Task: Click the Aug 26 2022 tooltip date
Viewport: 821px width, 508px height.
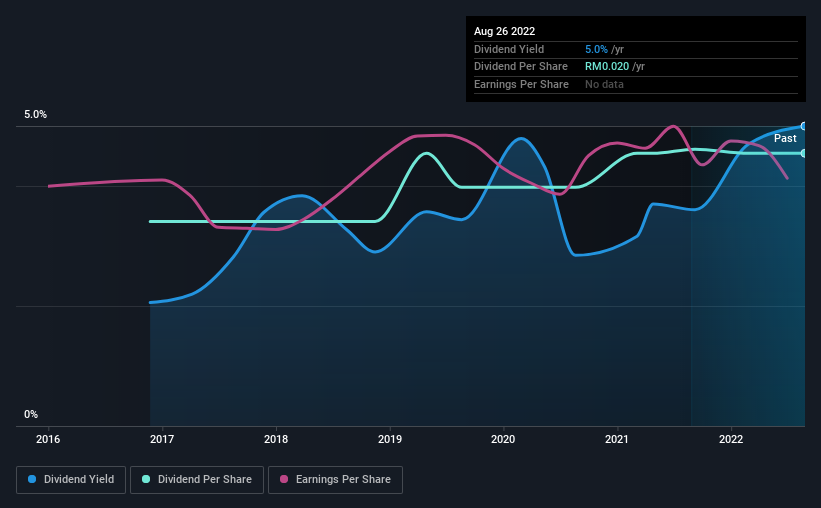Action: 504,31
